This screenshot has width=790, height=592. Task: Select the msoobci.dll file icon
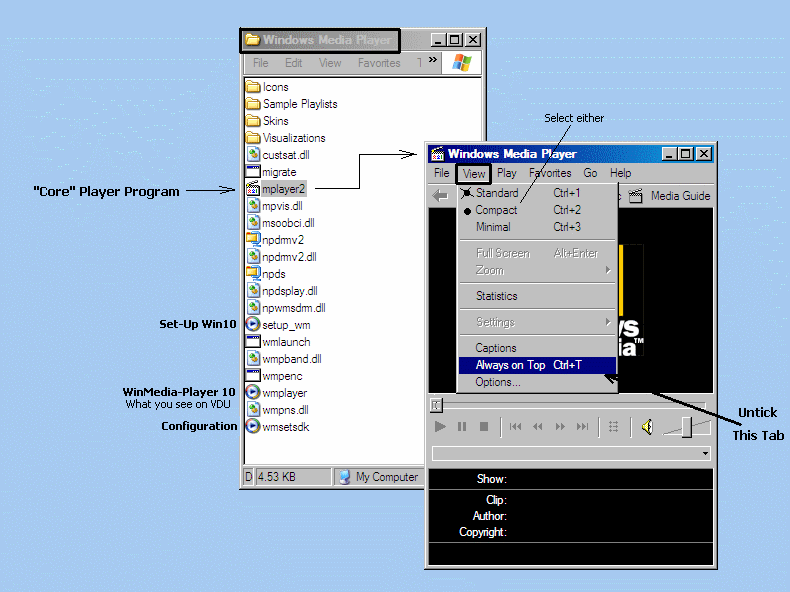click(x=253, y=223)
